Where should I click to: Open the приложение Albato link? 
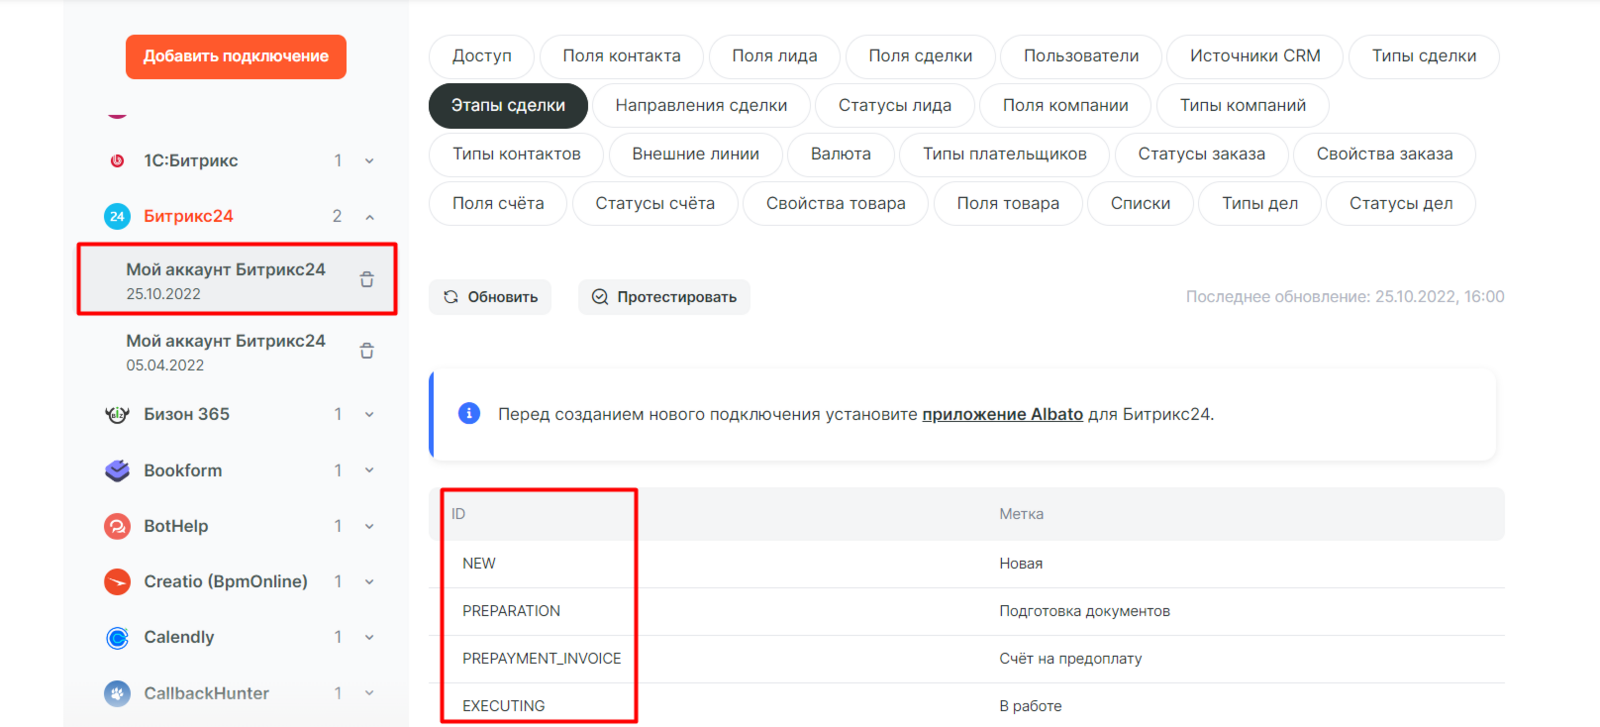click(x=1002, y=414)
